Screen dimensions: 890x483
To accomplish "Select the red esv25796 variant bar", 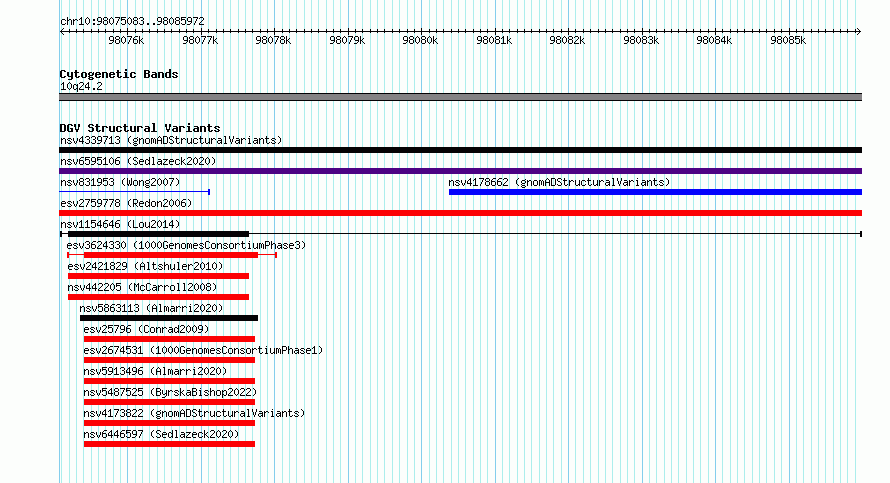I will 169,339.
